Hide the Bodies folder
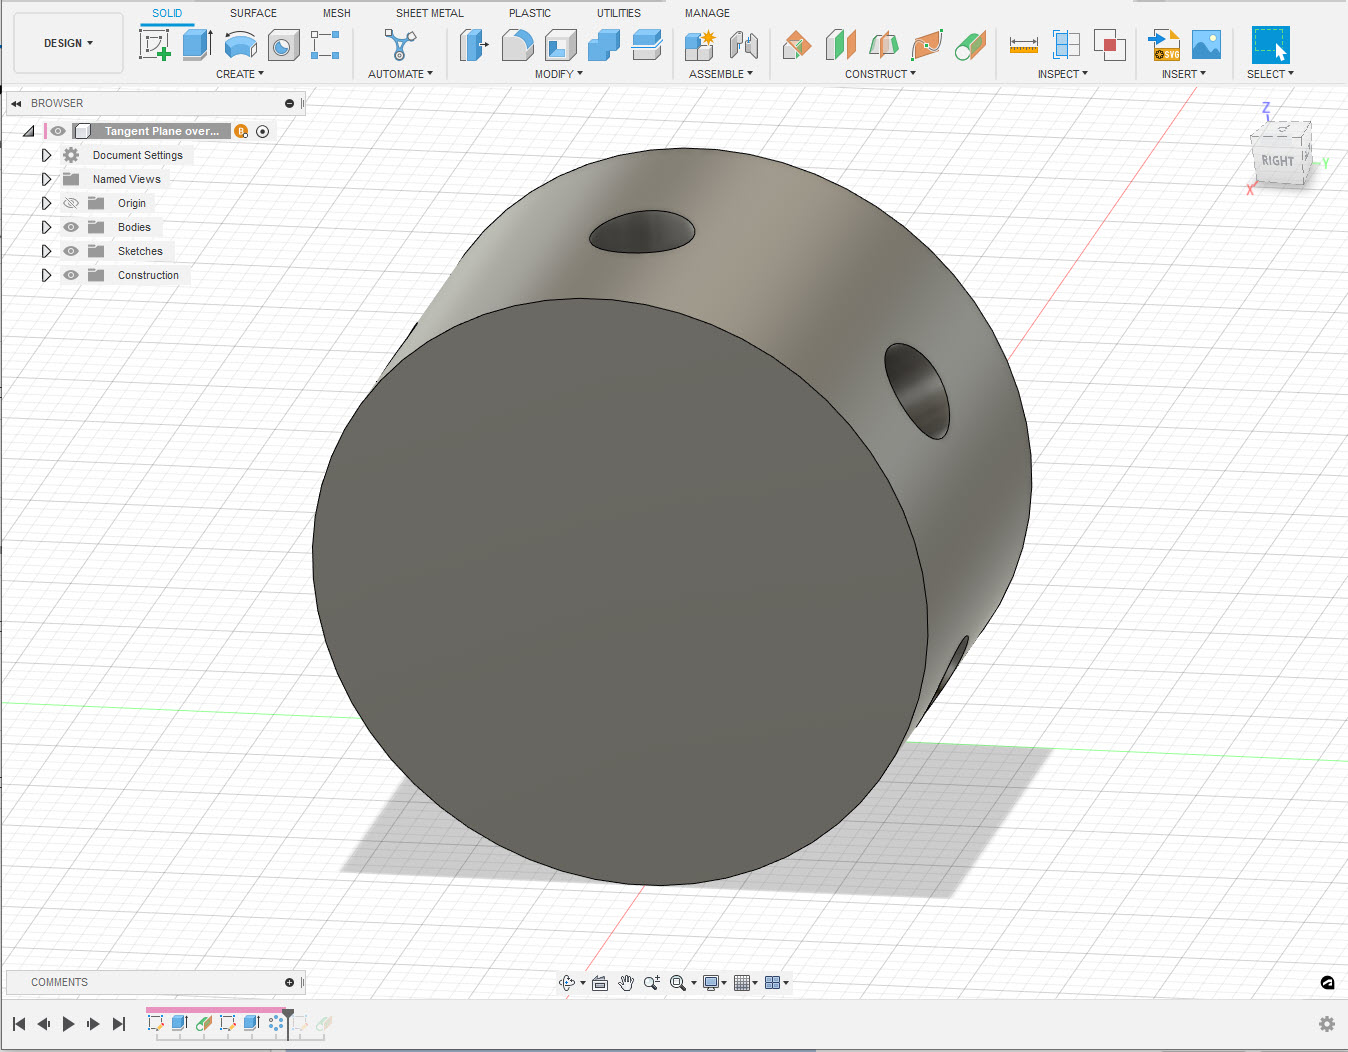Image resolution: width=1348 pixels, height=1052 pixels. tap(70, 227)
